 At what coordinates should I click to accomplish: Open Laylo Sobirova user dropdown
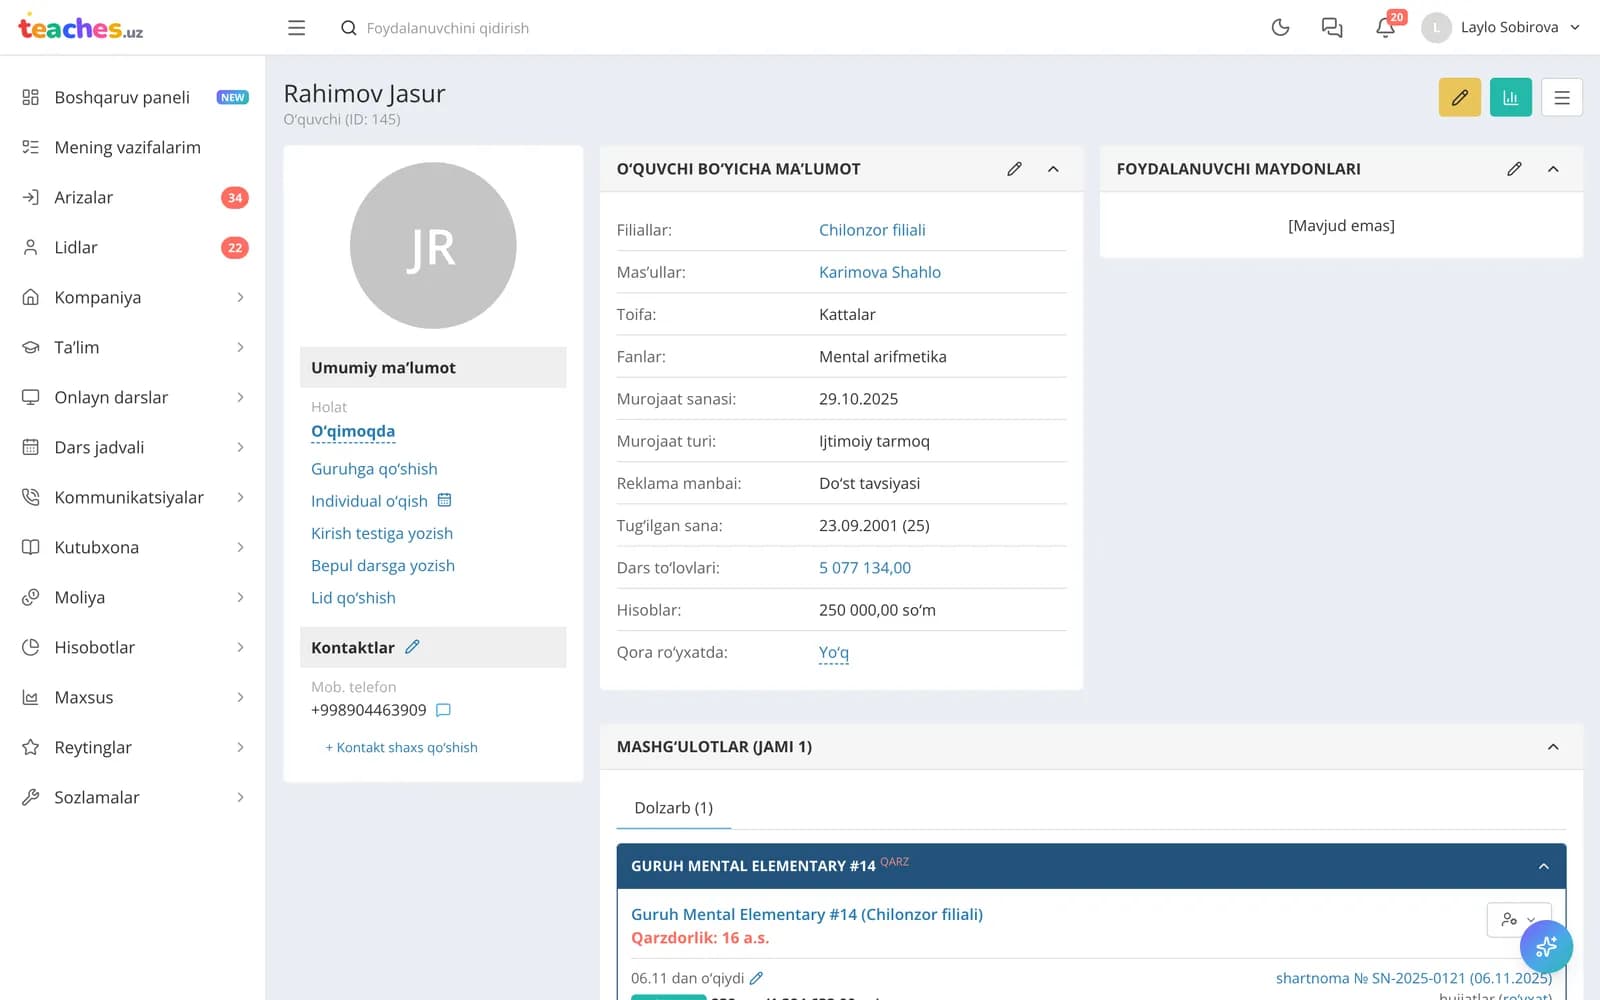pos(1501,28)
